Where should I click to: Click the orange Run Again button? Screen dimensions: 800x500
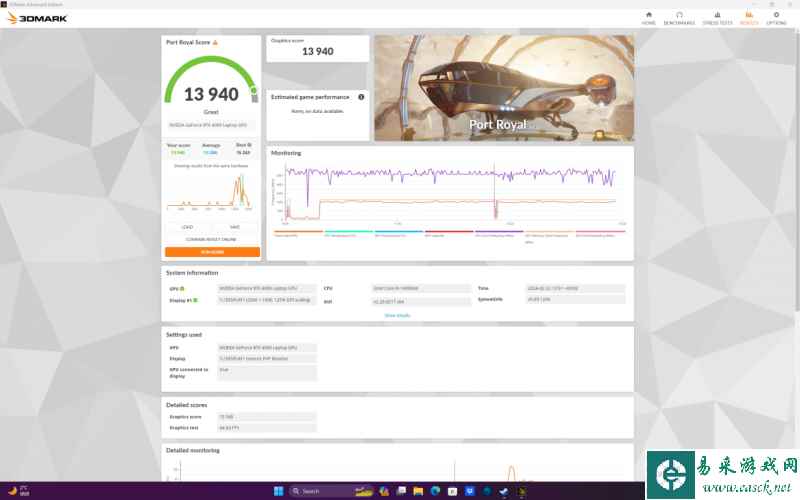click(212, 252)
